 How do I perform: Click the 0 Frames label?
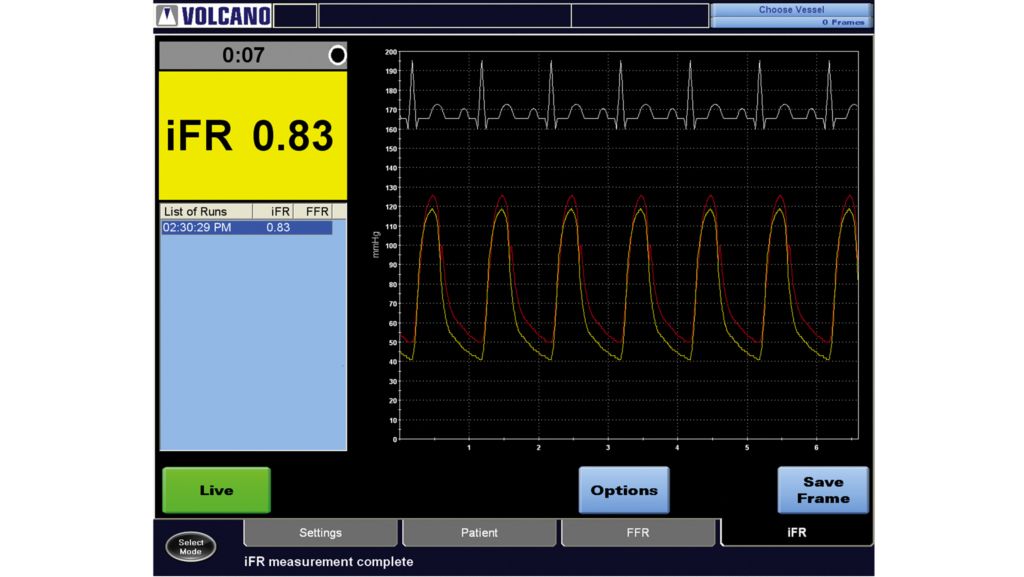(x=842, y=22)
